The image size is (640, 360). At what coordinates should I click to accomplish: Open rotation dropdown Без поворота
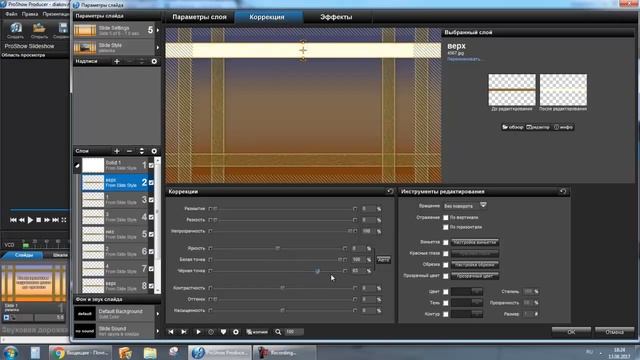coord(465,206)
